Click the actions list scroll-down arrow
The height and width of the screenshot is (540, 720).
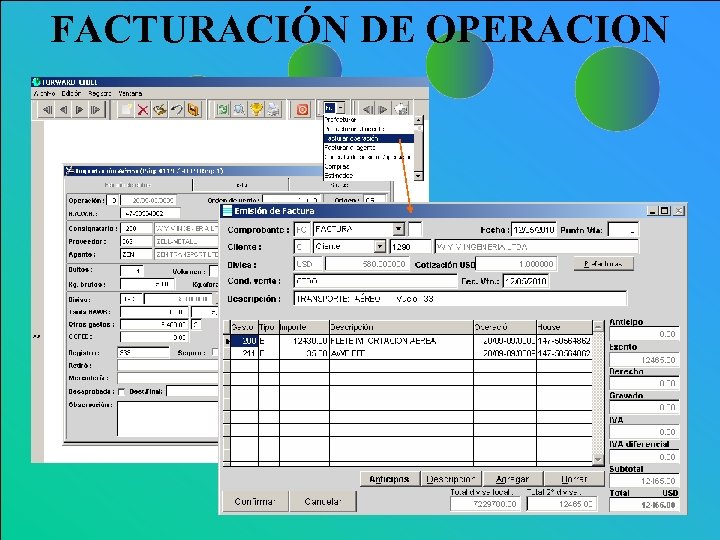[x=418, y=176]
